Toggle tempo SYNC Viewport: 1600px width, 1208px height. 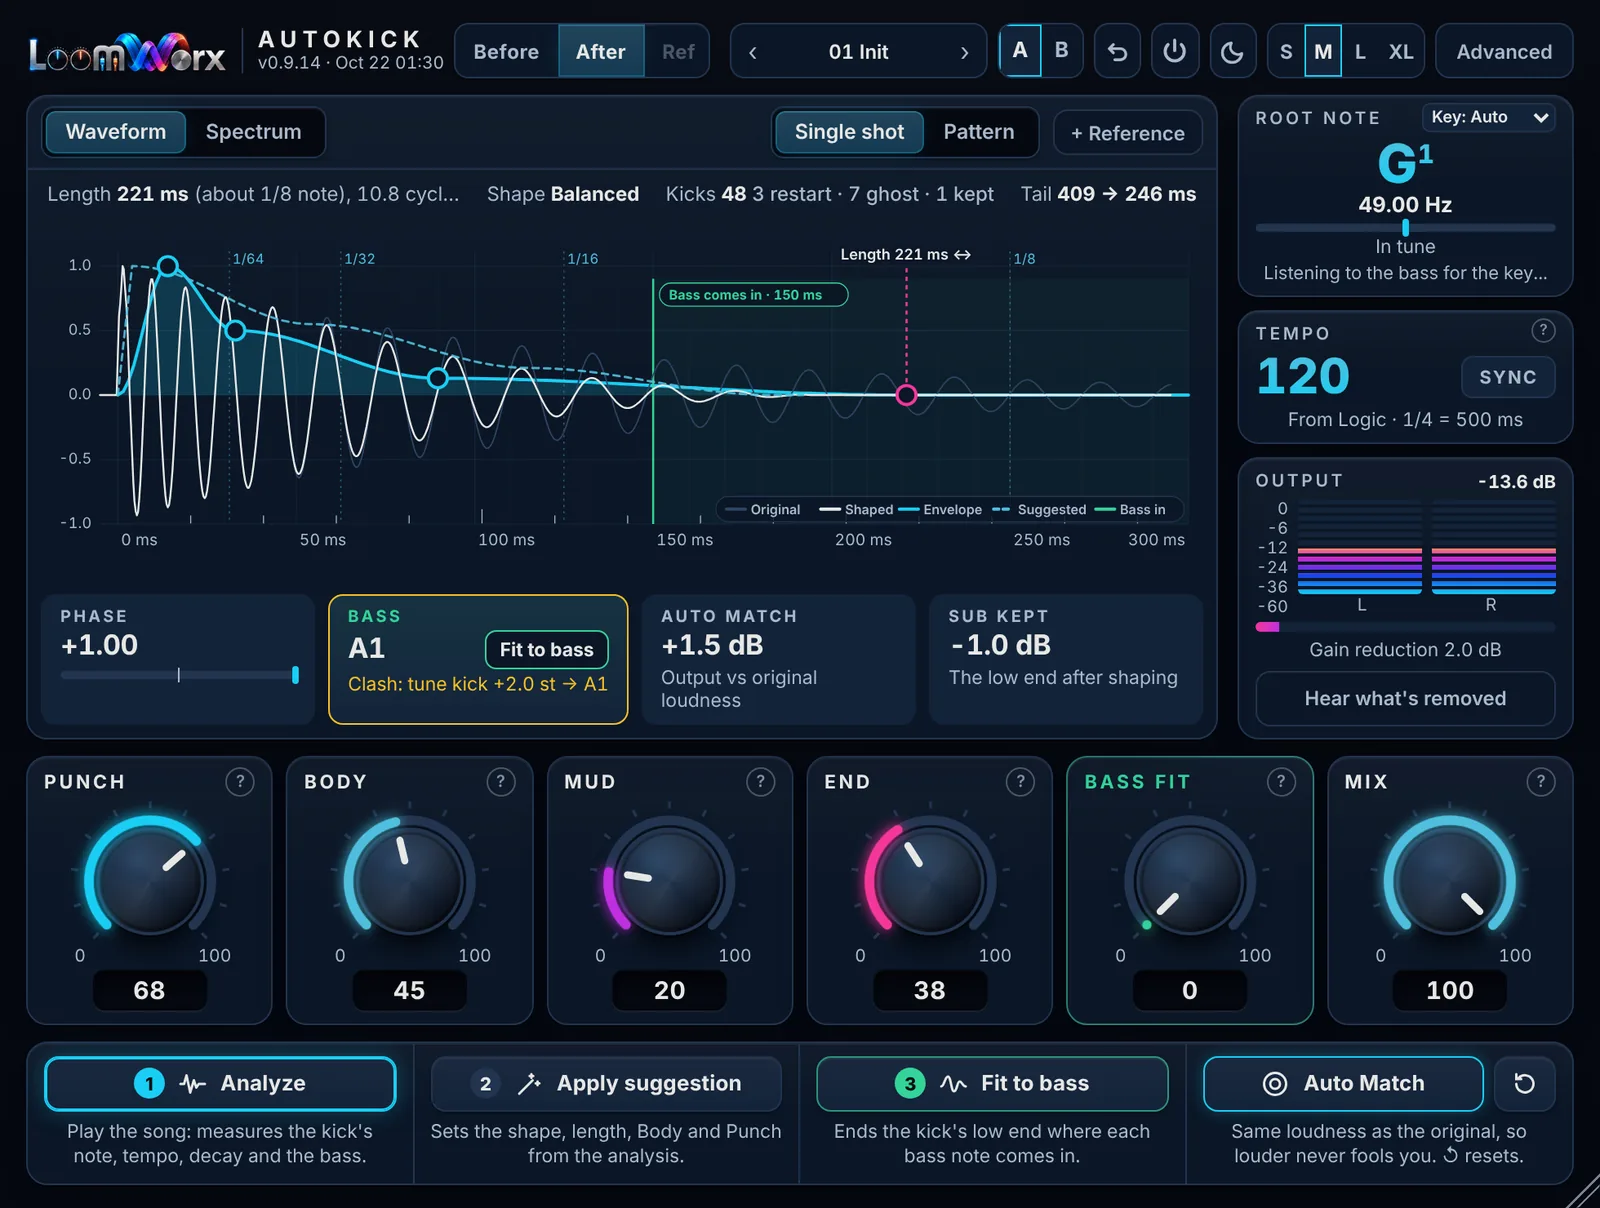pos(1508,377)
